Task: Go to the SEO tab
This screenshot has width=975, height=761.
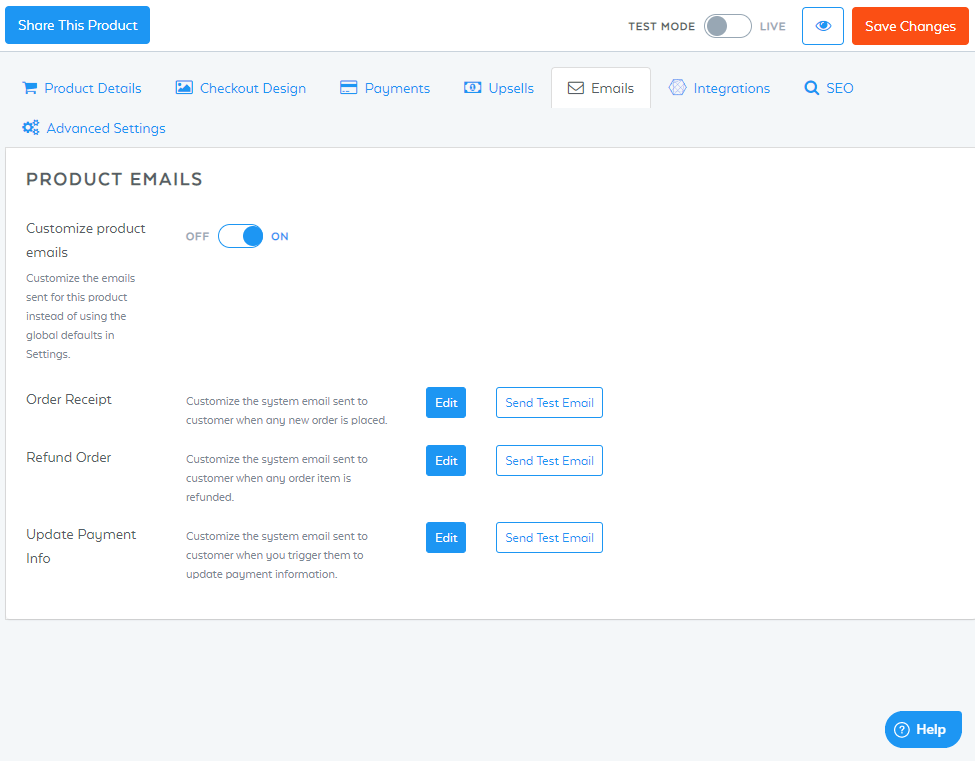Action: point(829,88)
